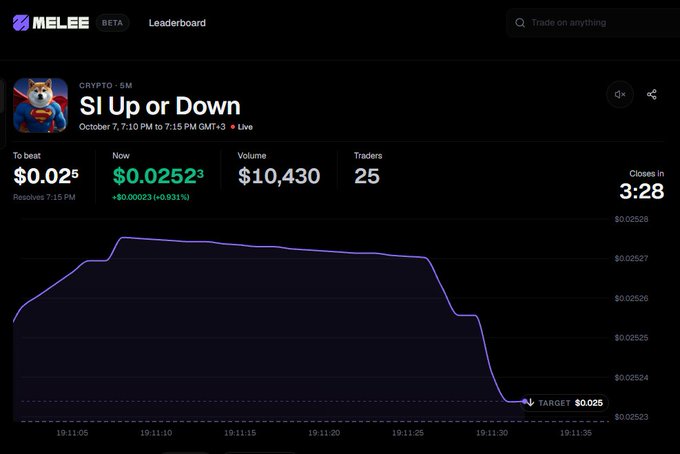
Task: Click the BETA badge
Action: tap(112, 23)
